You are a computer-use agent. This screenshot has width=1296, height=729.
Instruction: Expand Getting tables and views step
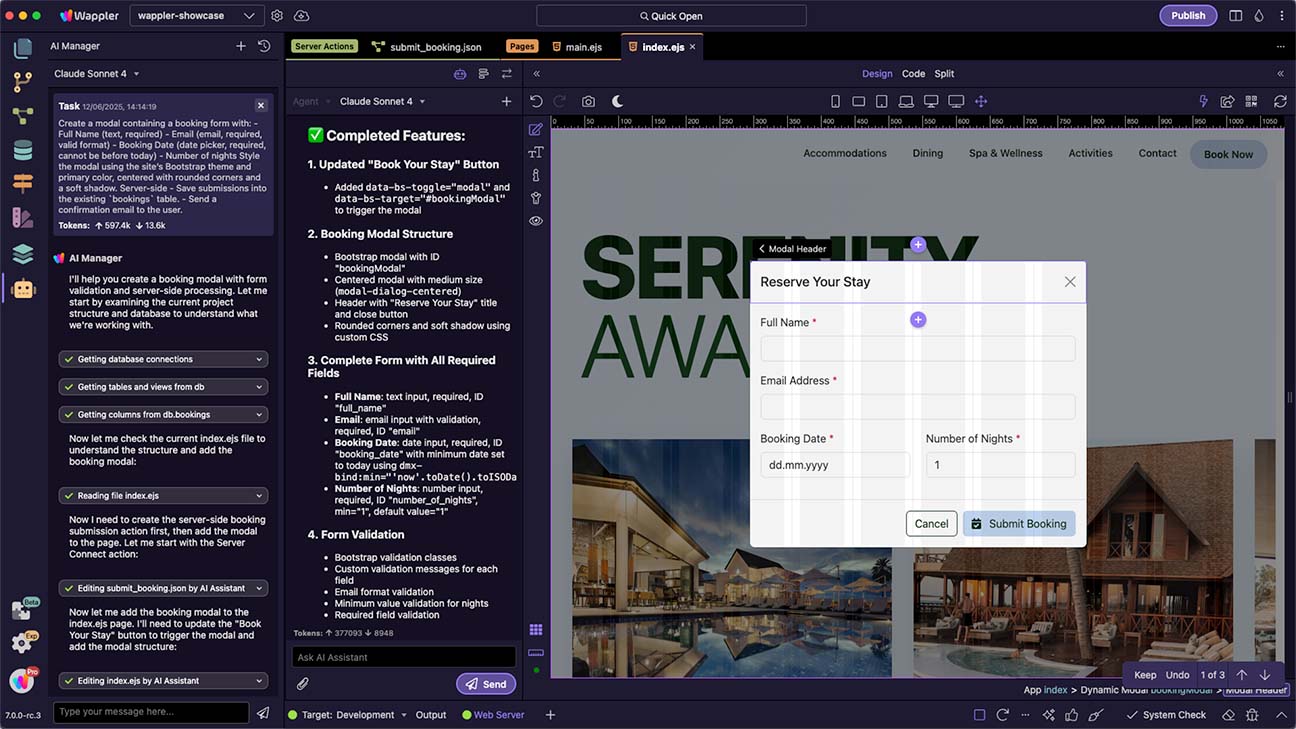(x=164, y=387)
